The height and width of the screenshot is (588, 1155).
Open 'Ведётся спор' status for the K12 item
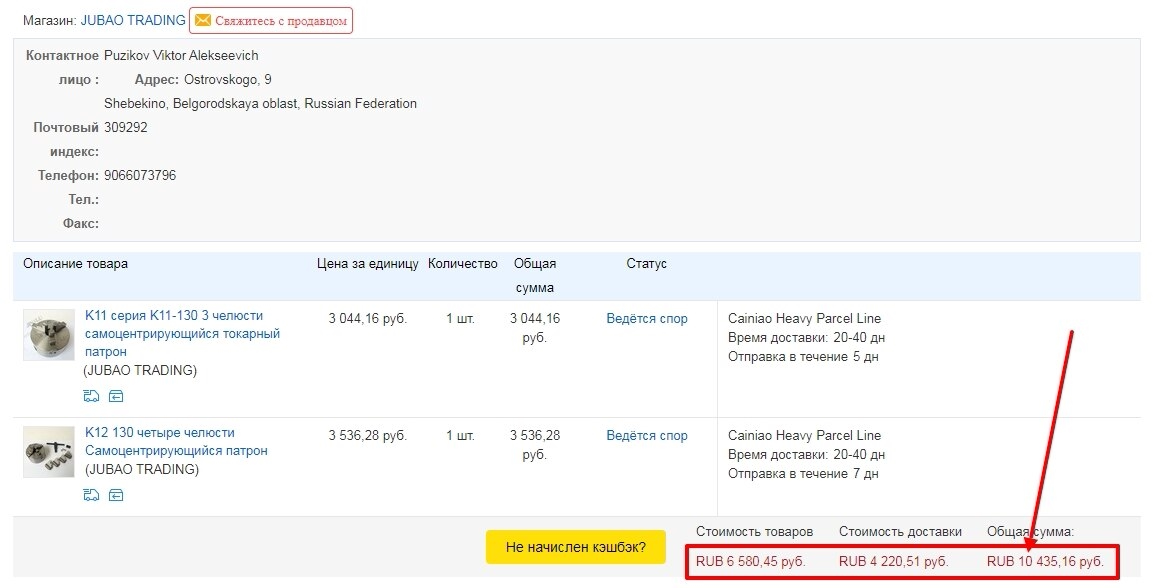pos(647,436)
